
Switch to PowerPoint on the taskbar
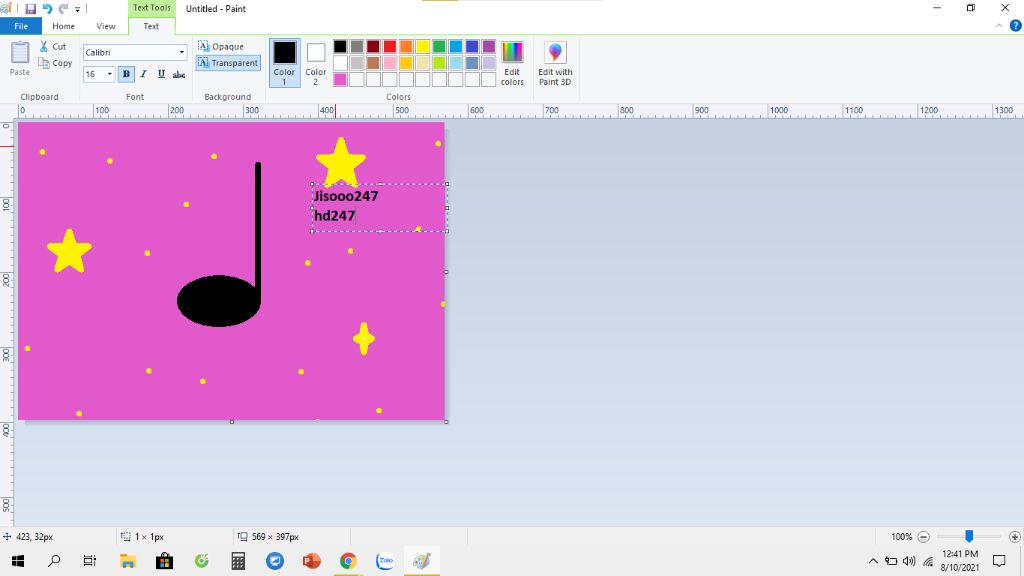[312, 561]
